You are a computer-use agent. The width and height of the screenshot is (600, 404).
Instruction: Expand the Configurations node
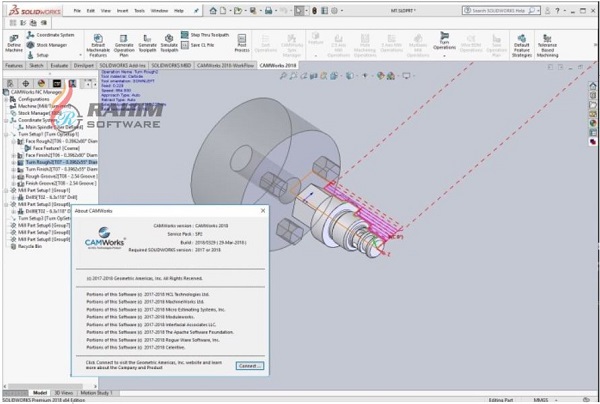click(6, 99)
